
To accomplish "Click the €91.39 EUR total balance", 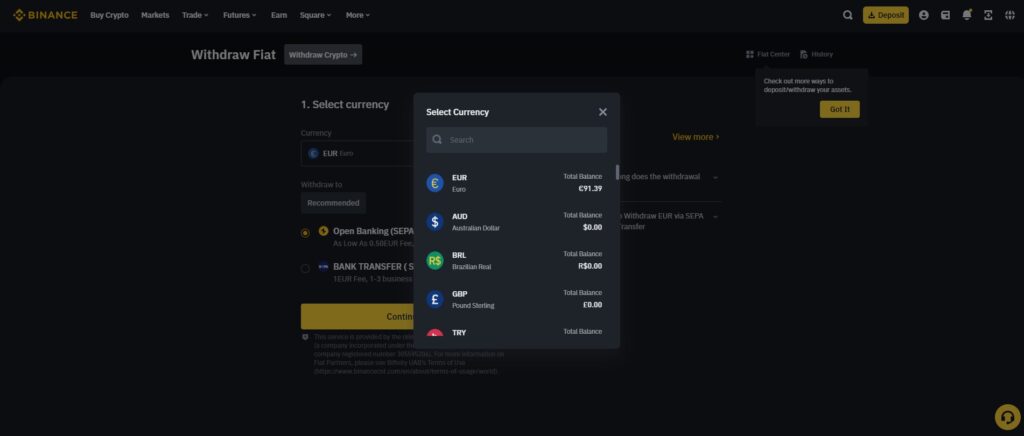I will (x=590, y=189).
